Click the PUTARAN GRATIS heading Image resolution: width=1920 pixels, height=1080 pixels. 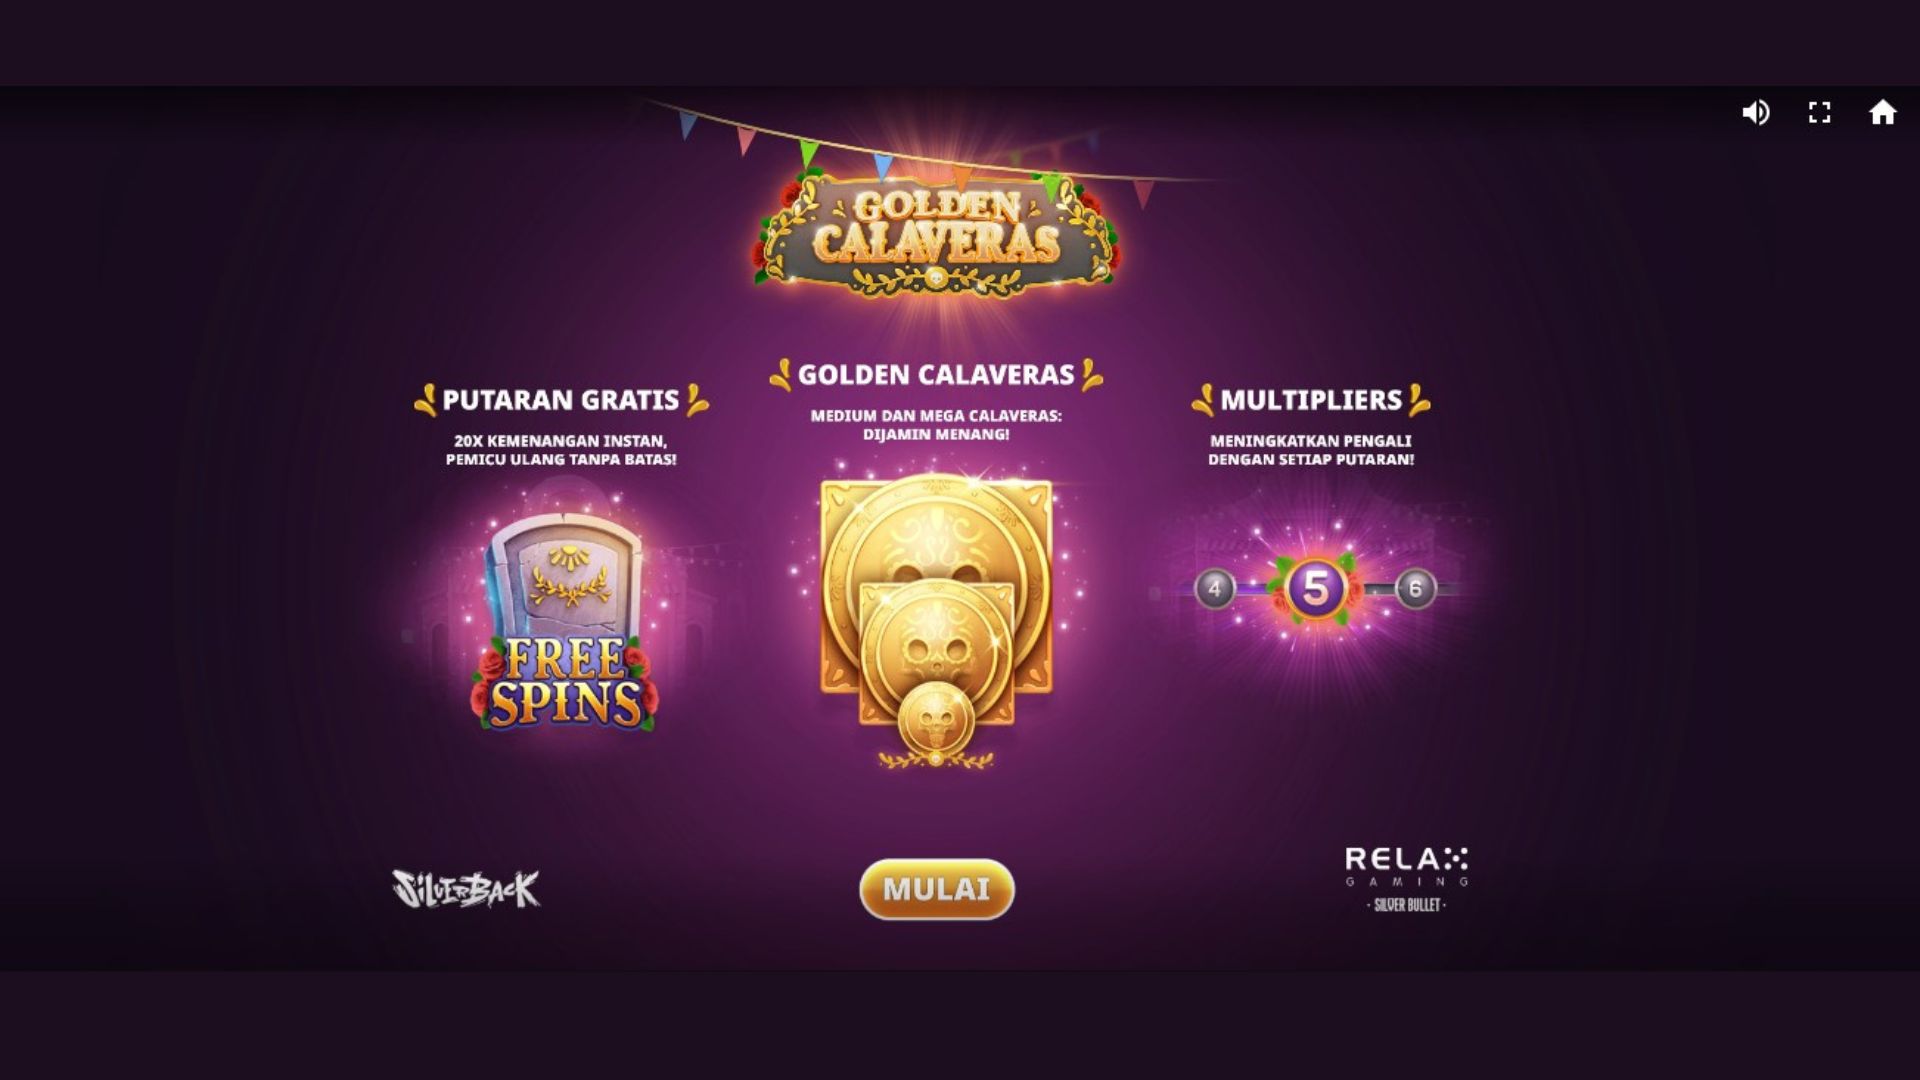[x=561, y=400]
